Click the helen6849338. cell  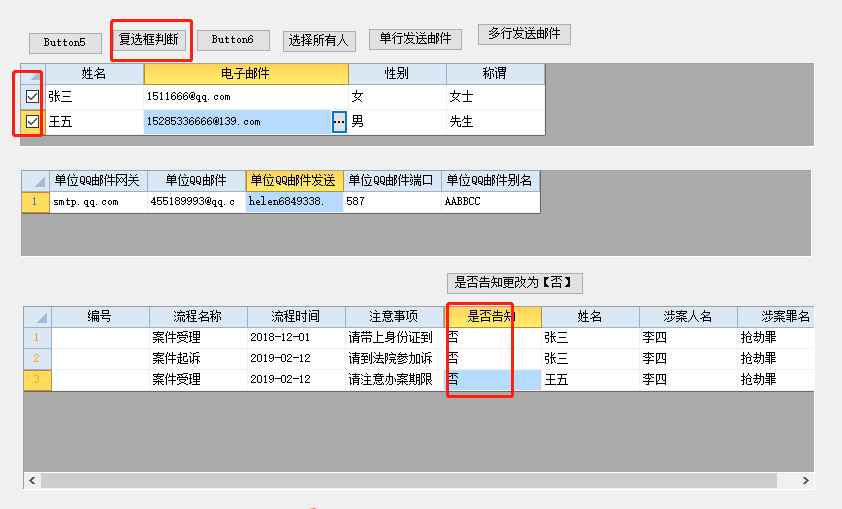(294, 202)
